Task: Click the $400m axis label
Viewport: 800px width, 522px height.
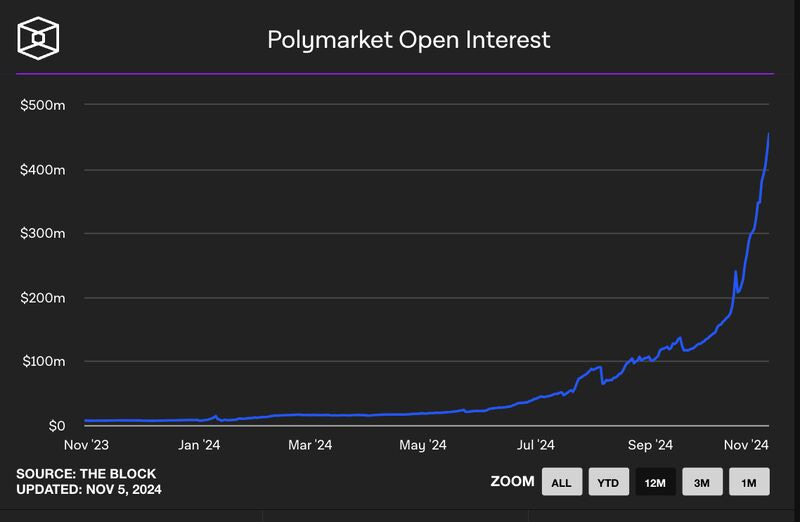Action: click(42, 170)
